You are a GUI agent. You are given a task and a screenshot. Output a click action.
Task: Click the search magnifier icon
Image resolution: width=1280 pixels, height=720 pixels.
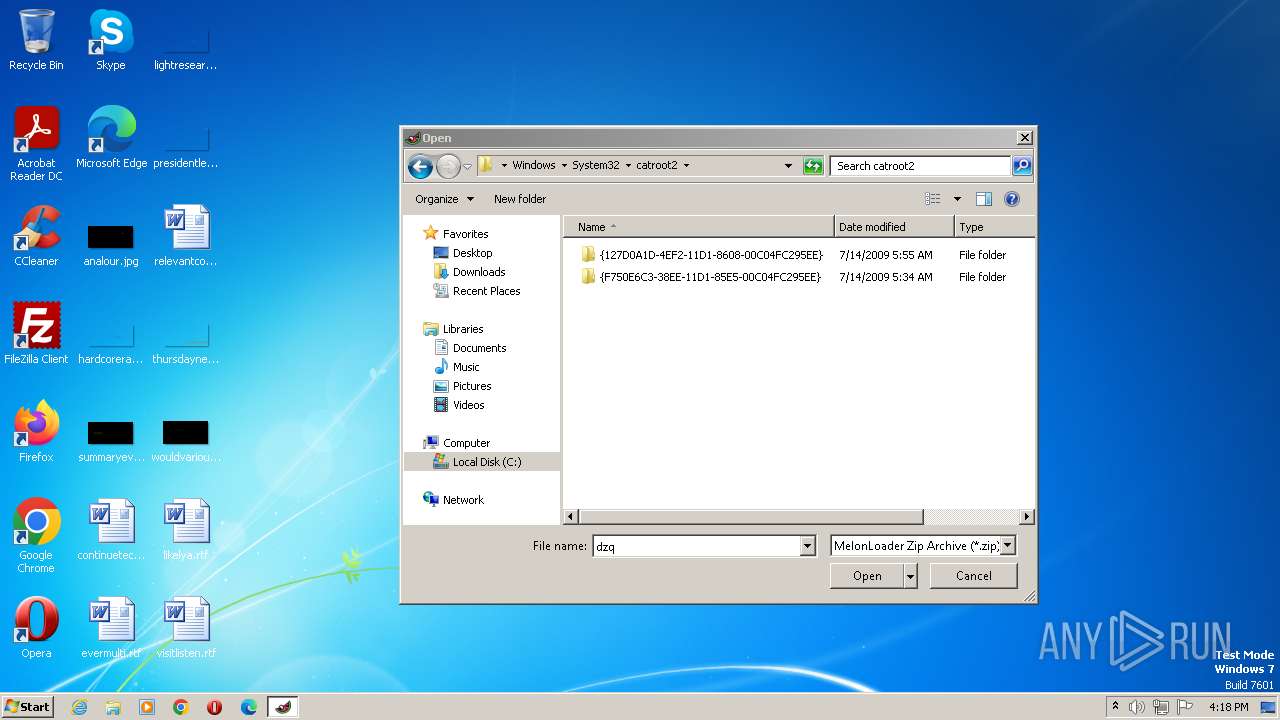pos(1021,166)
